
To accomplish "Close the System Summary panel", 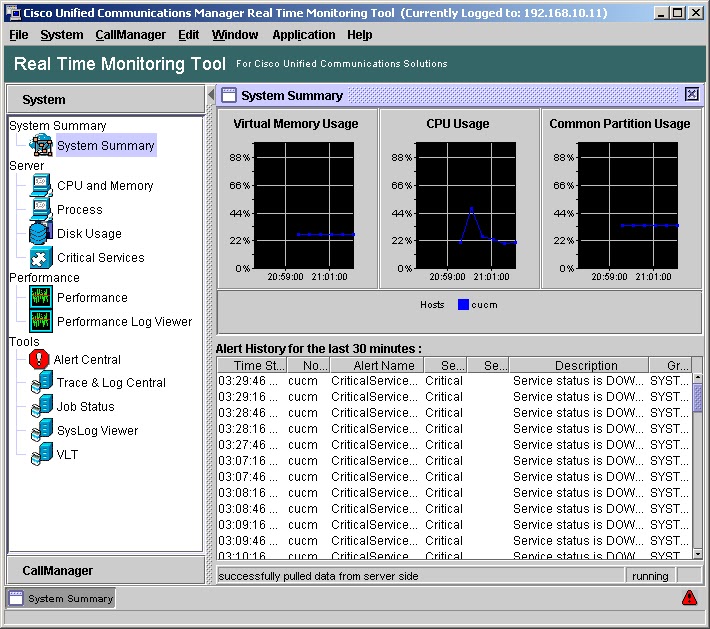I will coord(691,94).
